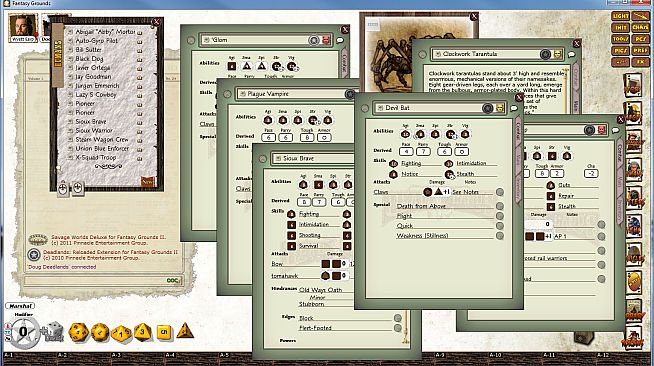This screenshot has width=654, height=366.
Task: Click the yellow type icon in Devil Bat header
Action: pos(499,108)
